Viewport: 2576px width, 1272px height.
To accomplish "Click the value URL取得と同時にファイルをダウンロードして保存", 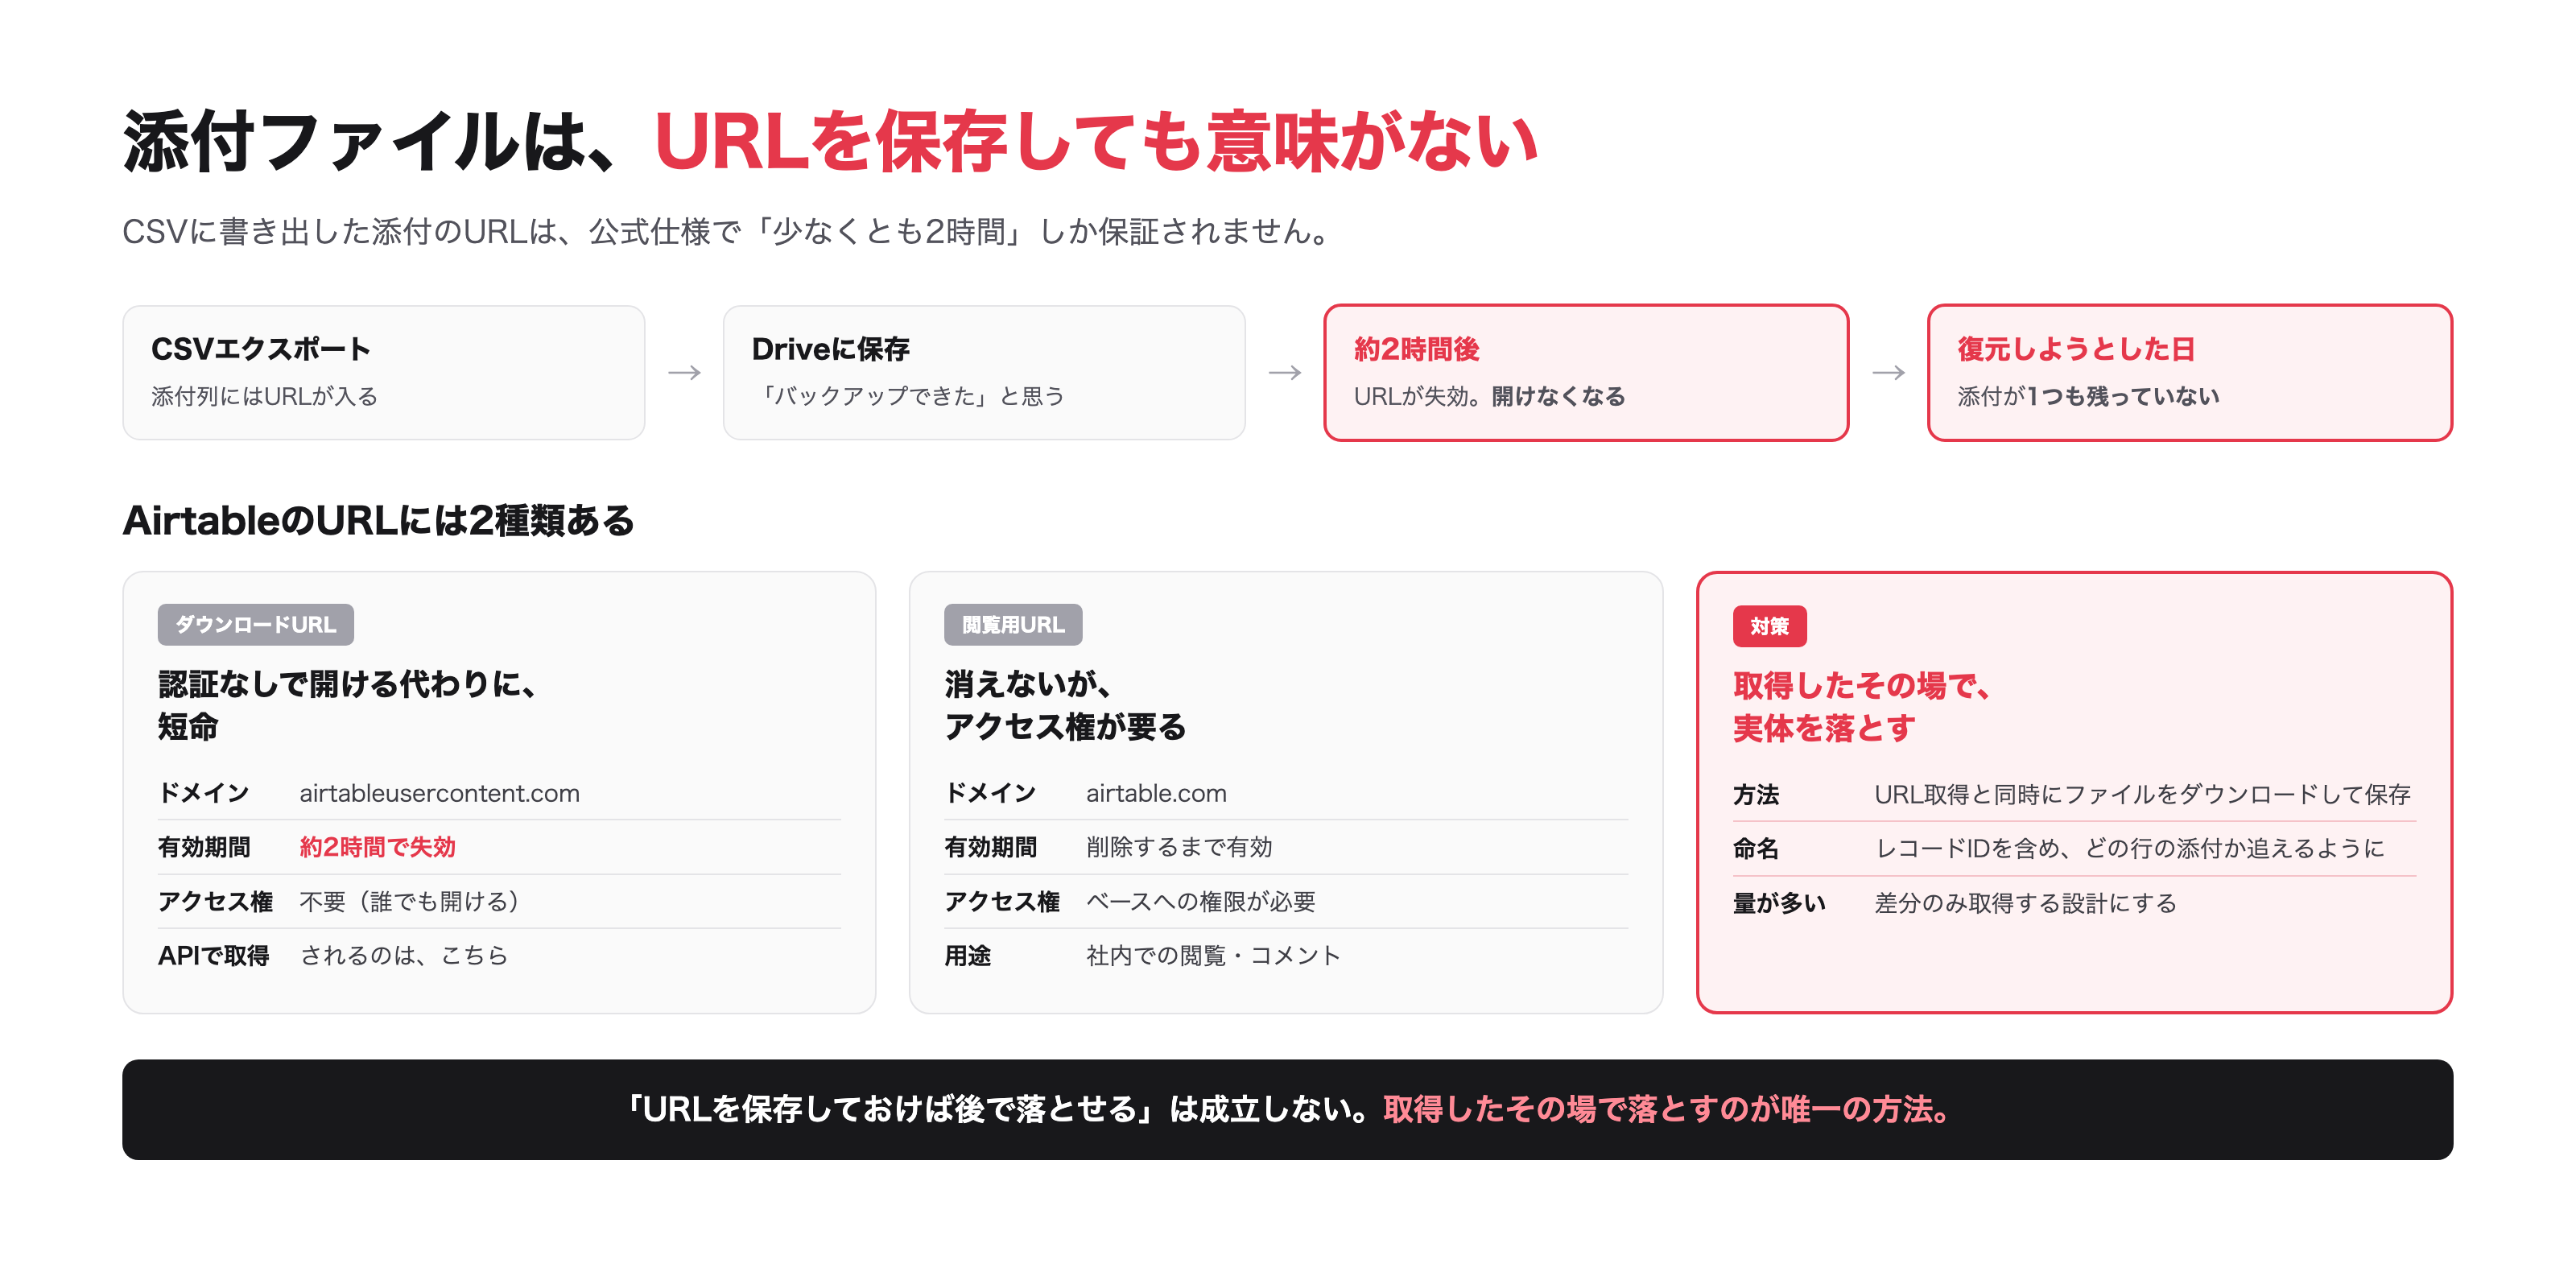I will coord(2143,794).
